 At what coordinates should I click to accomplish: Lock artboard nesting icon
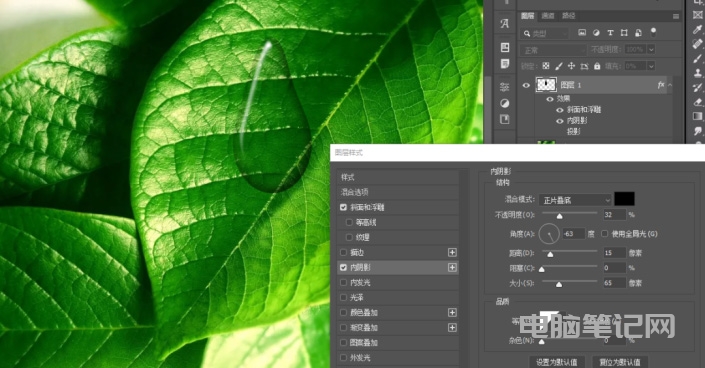tap(584, 66)
